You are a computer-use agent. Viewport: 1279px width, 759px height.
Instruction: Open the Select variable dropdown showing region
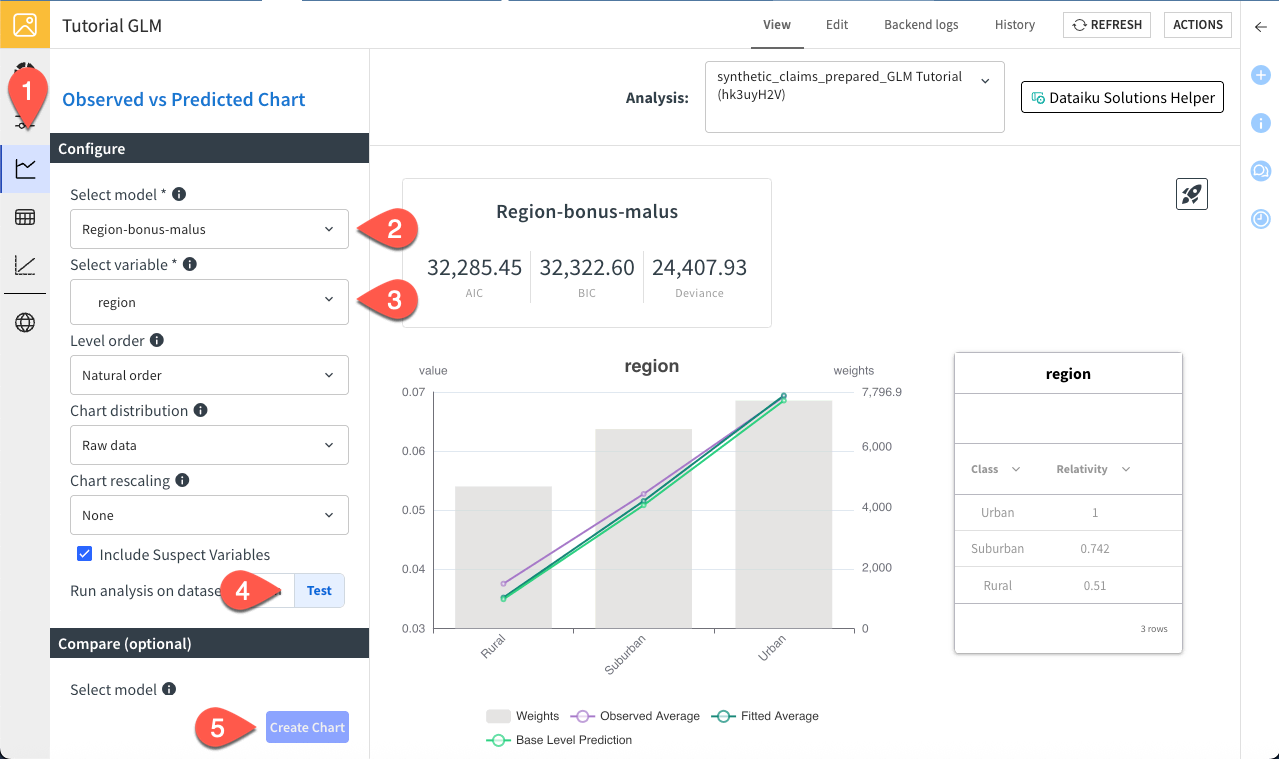point(209,301)
